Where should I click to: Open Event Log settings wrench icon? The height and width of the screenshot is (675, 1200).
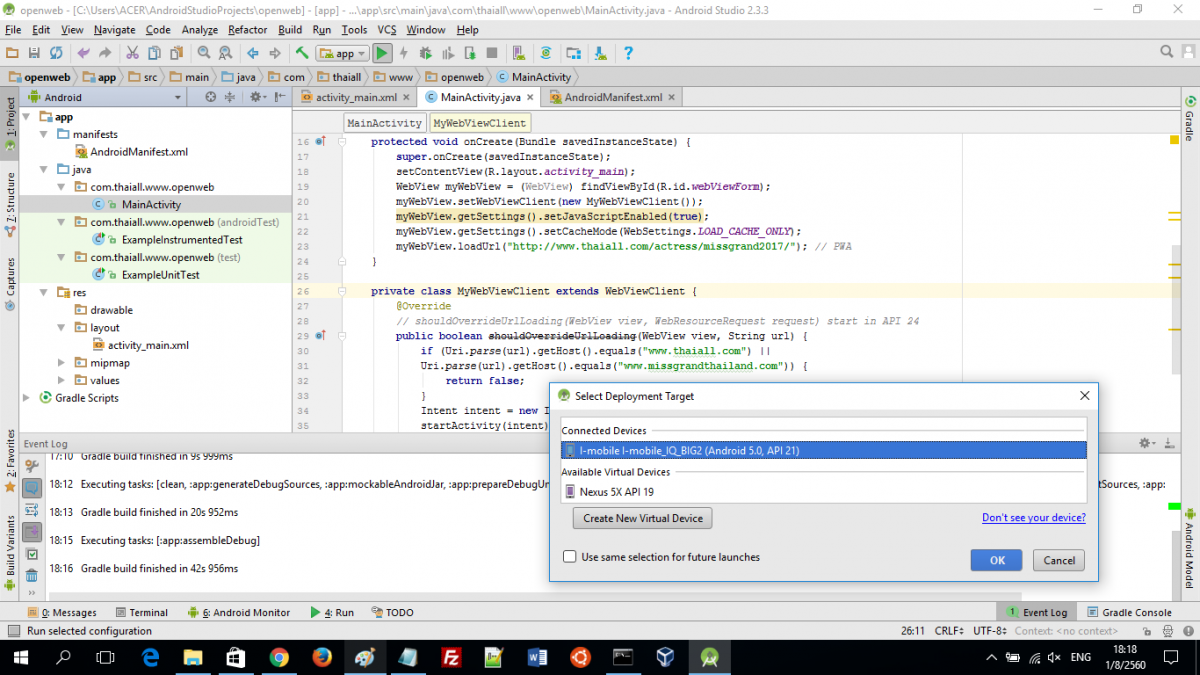coord(31,466)
